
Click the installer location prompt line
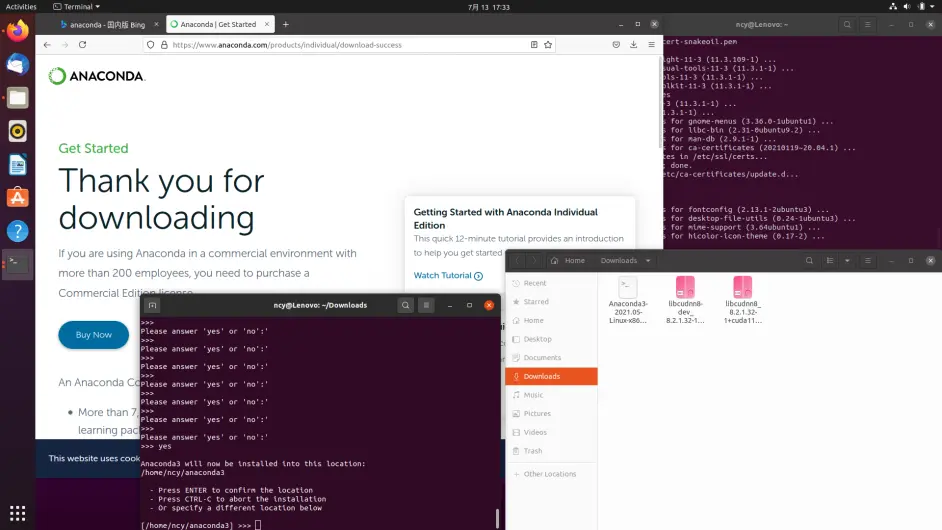[201, 525]
